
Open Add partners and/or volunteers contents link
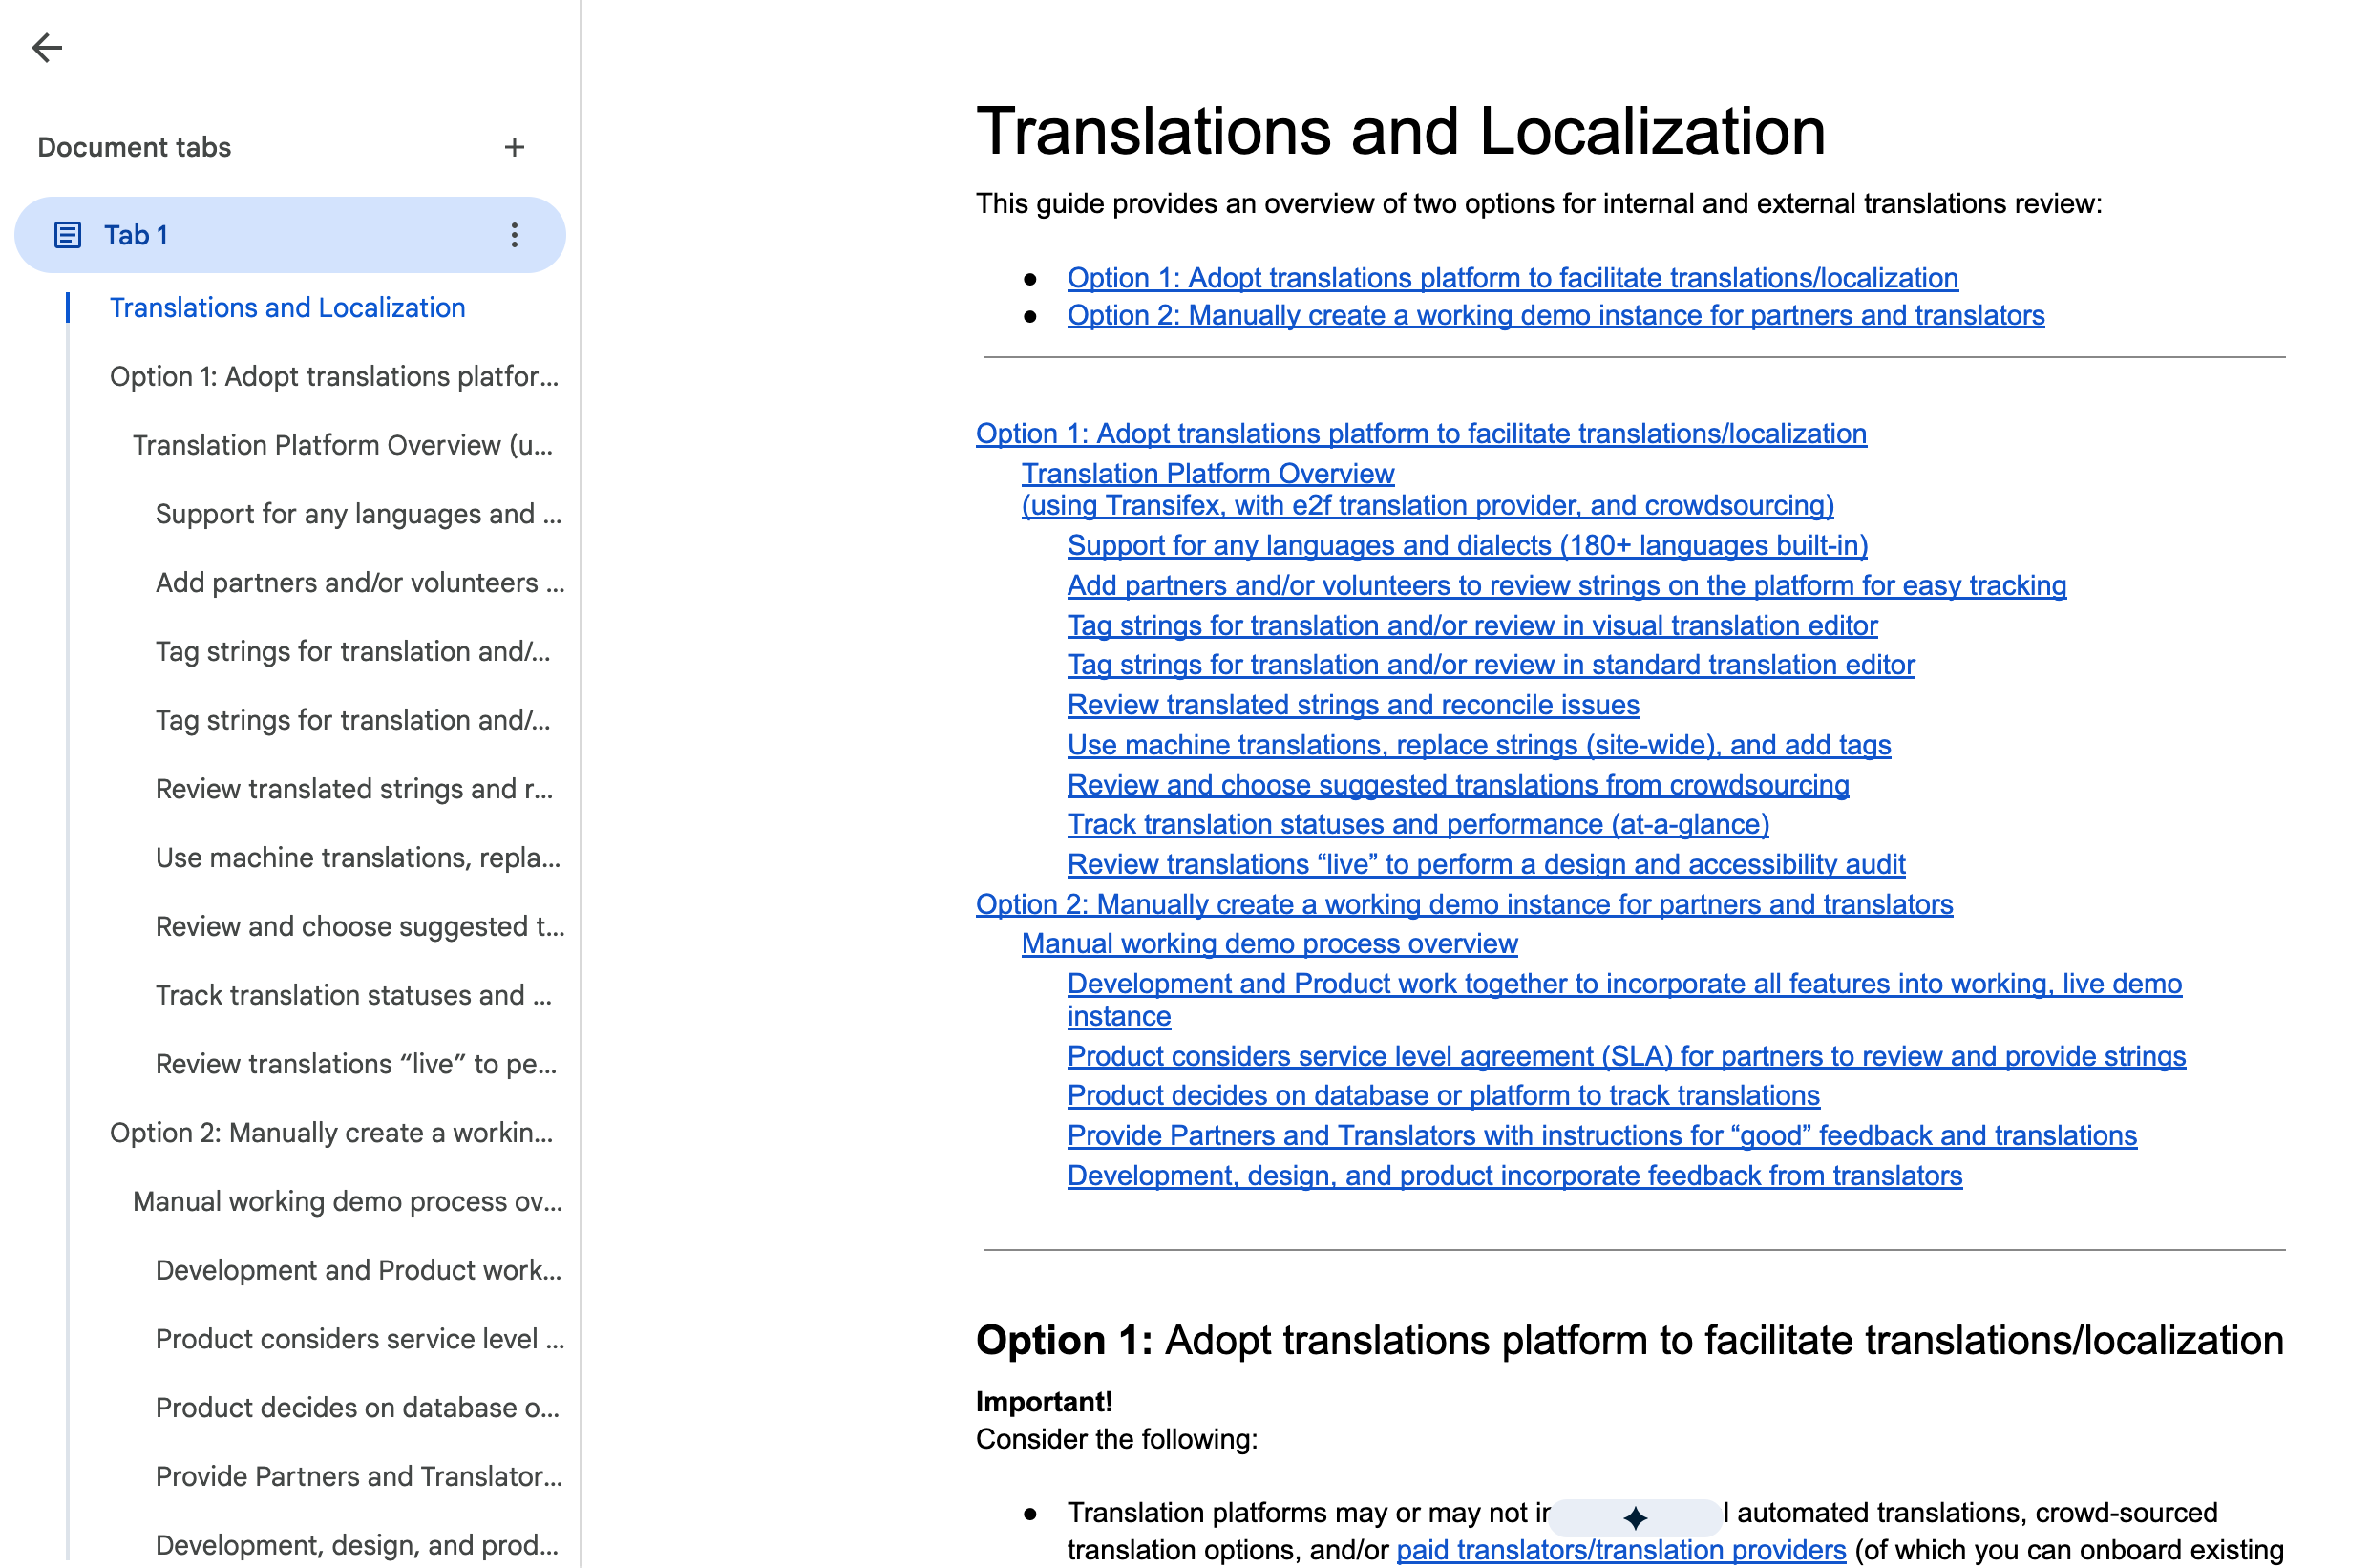tap(1566, 586)
